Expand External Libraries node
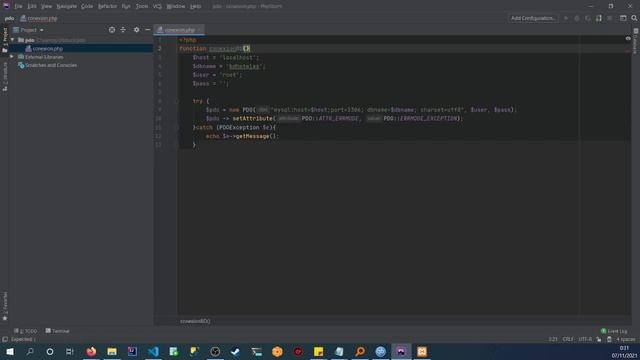This screenshot has height=360, width=640. click(x=12, y=57)
